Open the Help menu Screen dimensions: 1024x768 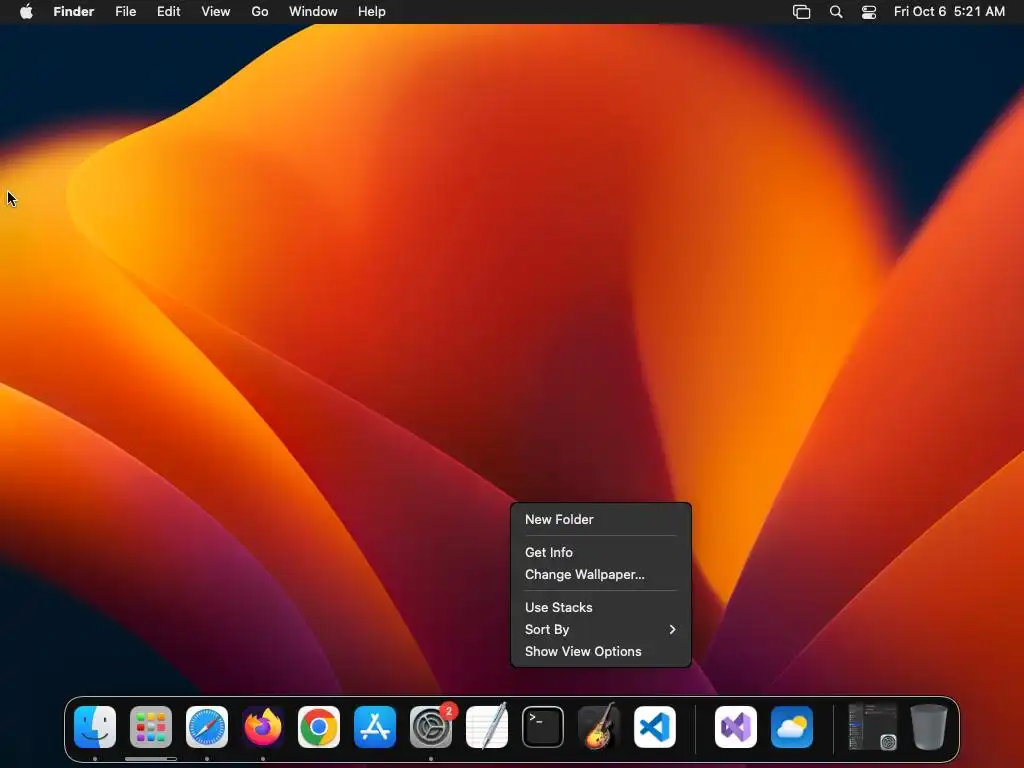click(x=372, y=12)
